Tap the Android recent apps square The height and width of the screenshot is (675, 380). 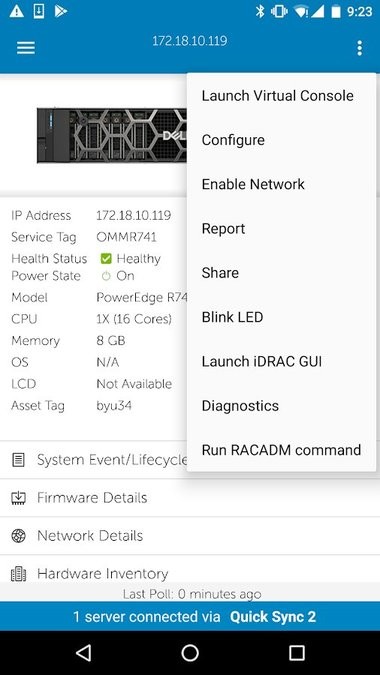coord(297,653)
